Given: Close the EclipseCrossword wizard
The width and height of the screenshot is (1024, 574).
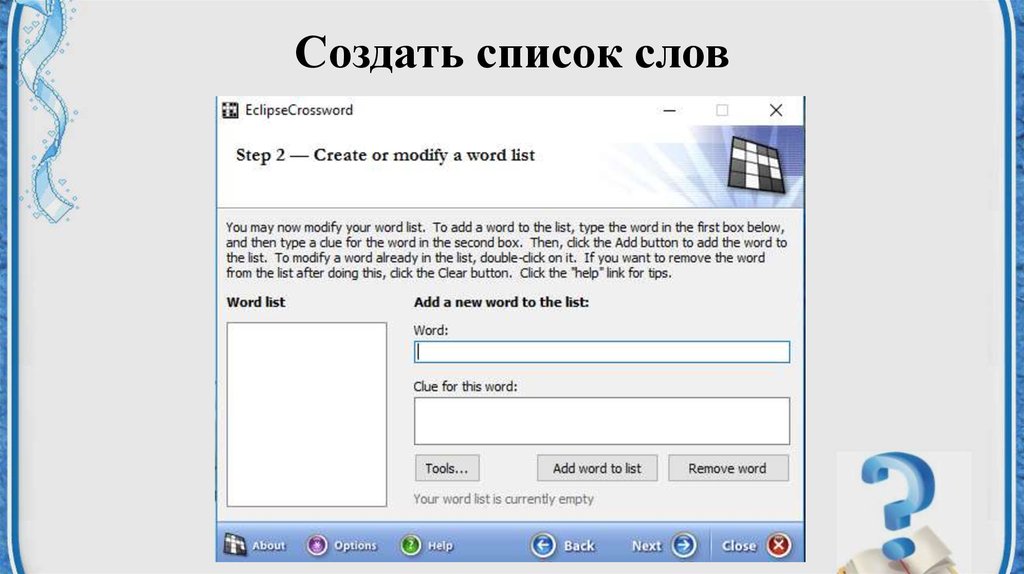Looking at the screenshot, I should point(756,545).
